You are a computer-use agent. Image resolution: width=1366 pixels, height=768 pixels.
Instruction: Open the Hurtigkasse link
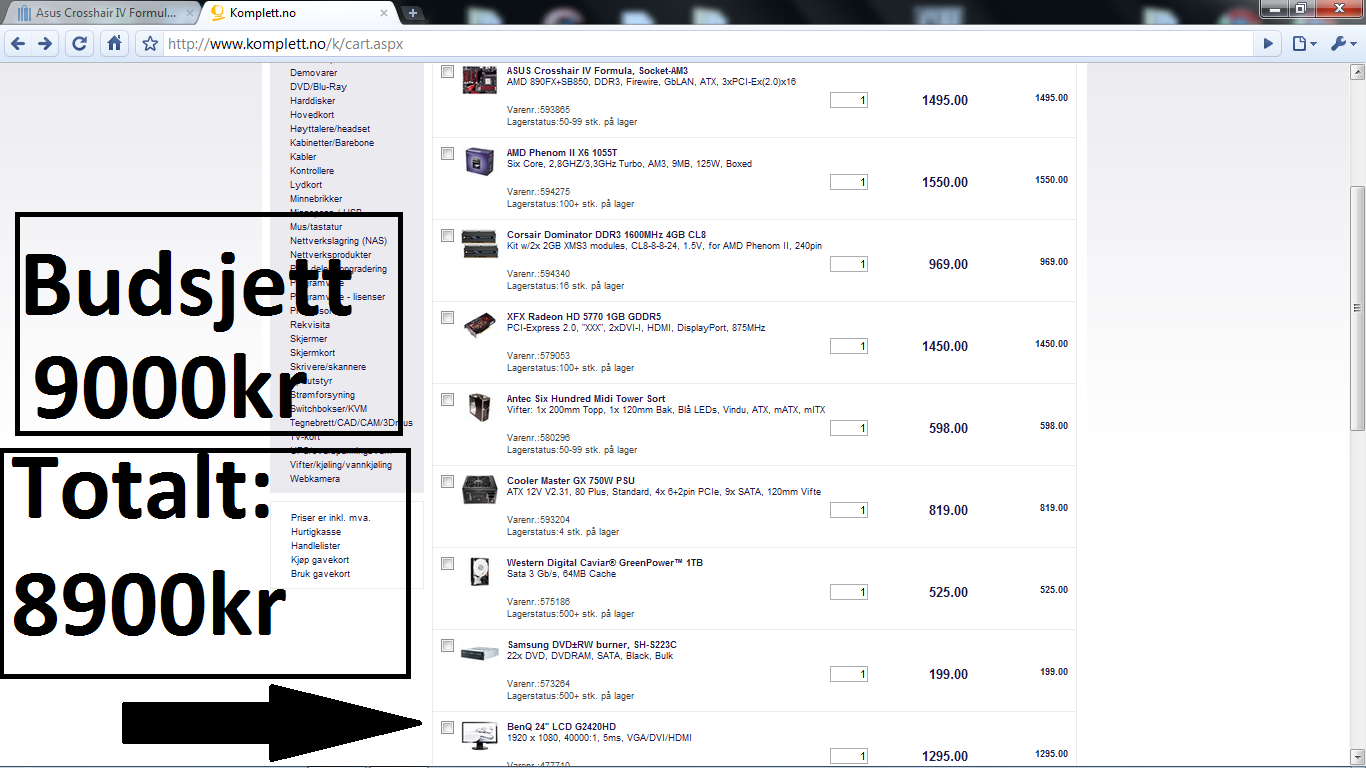click(x=315, y=532)
